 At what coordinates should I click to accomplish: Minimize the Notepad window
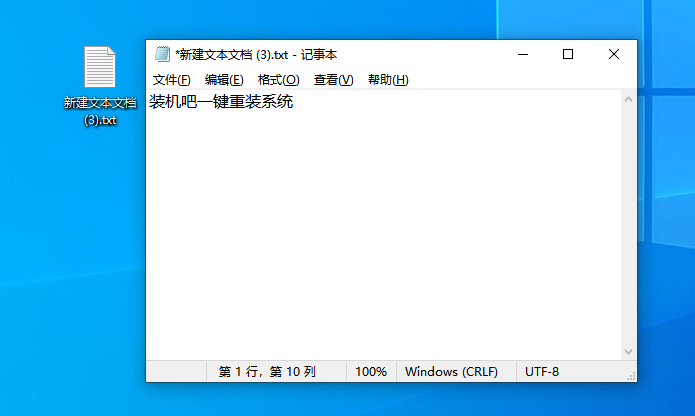(522, 55)
